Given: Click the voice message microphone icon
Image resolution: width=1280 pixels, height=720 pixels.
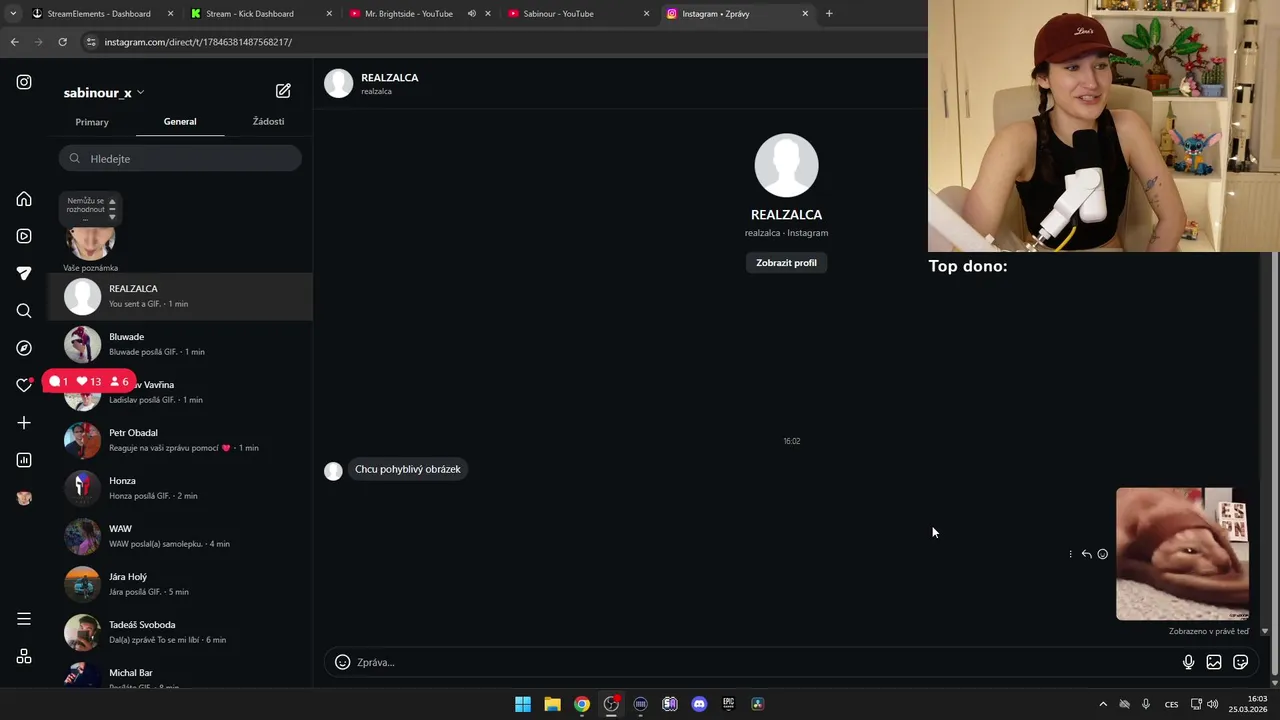Looking at the screenshot, I should pyautogui.click(x=1188, y=662).
